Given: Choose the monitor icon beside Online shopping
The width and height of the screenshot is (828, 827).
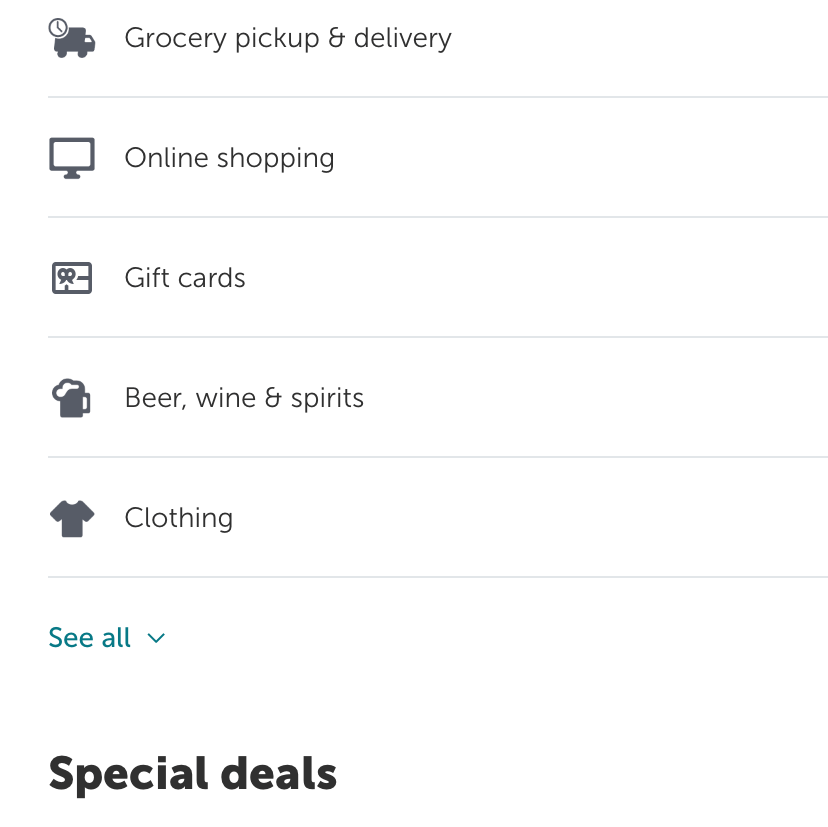Looking at the screenshot, I should coord(70,157).
